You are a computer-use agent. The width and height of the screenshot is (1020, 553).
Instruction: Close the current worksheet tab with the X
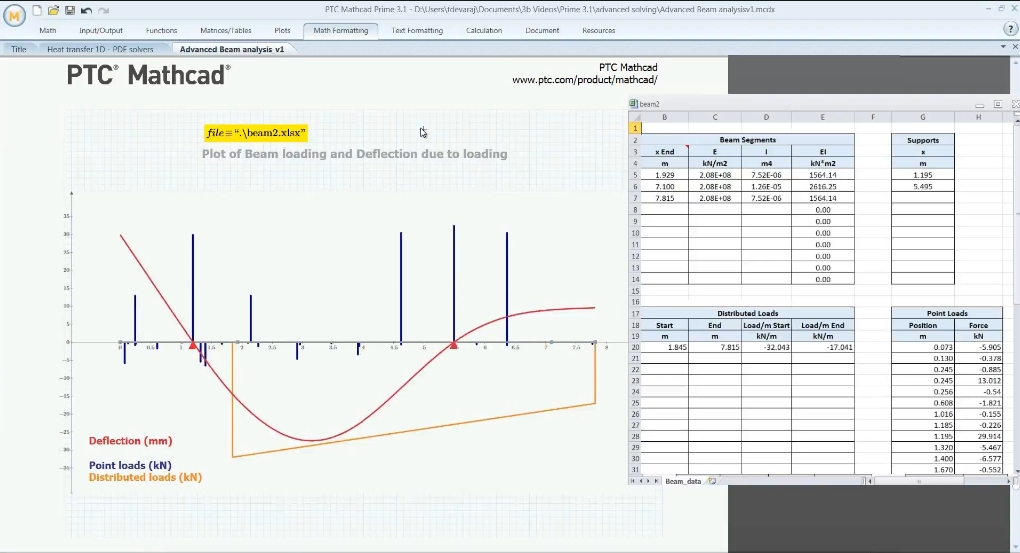[x=1014, y=47]
